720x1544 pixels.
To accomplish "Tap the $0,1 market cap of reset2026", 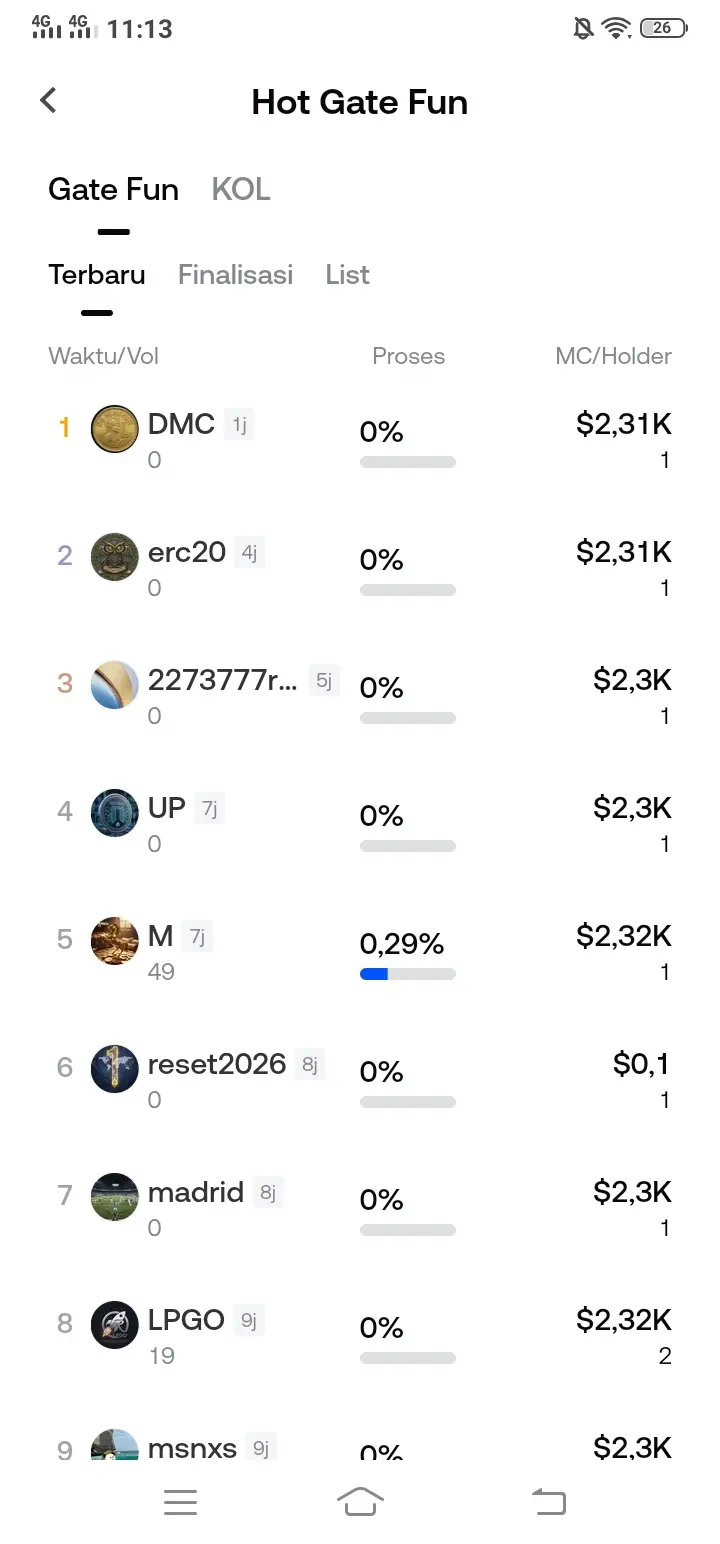I will pyautogui.click(x=641, y=1064).
